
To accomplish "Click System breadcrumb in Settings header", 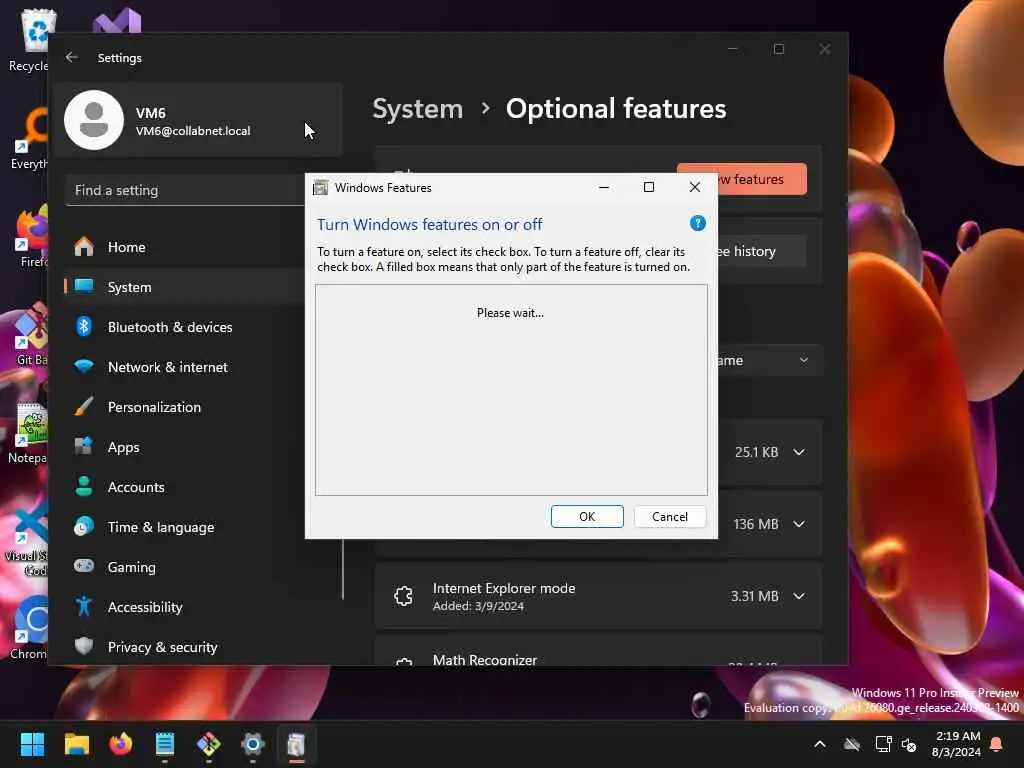I will click(x=417, y=108).
